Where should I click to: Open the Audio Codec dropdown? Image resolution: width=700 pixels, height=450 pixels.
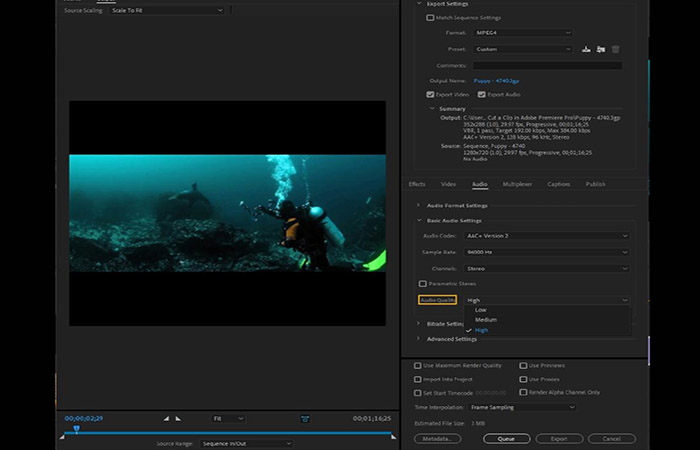547,236
